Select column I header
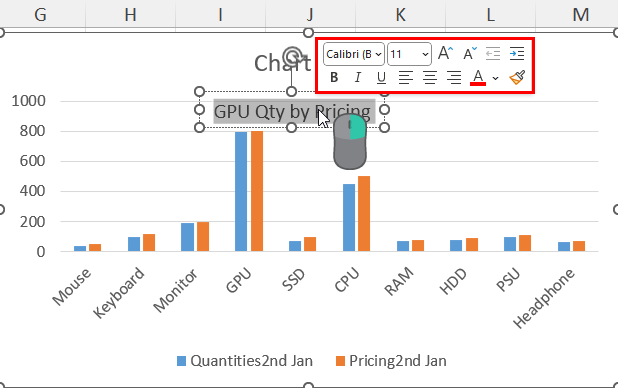Screen dimensions: 618x388 pos(220,15)
